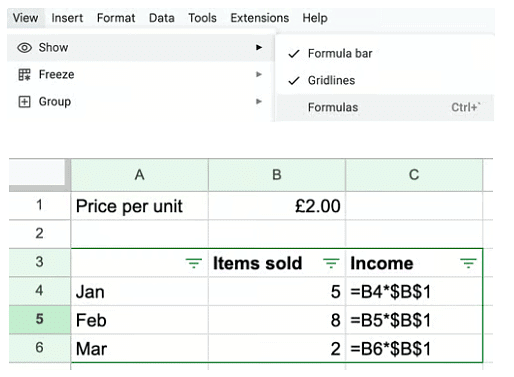Select the =B6*$B$1 formula cell
Image resolution: width=514 pixels, height=377 pixels.
[414, 348]
